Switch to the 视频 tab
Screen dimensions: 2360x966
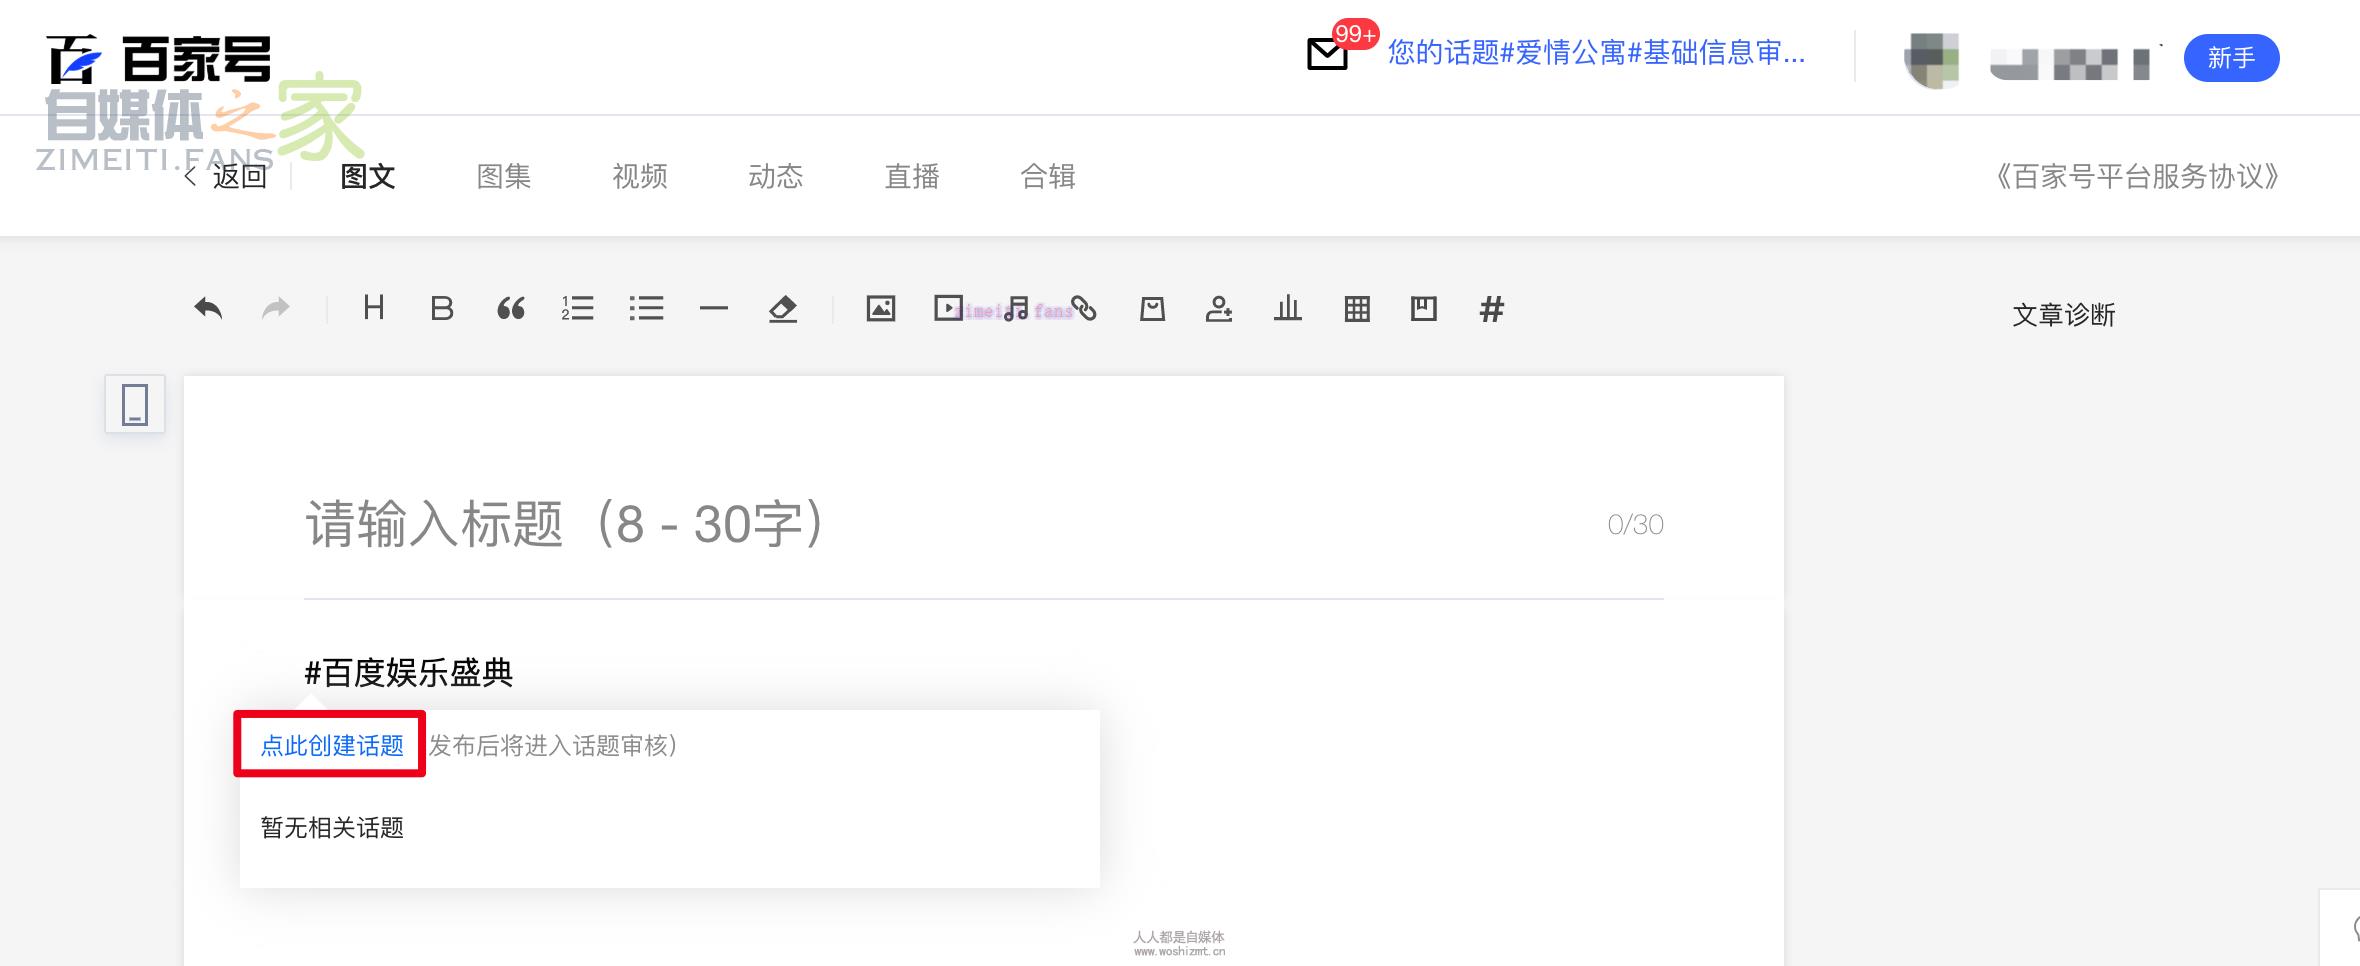pyautogui.click(x=640, y=177)
